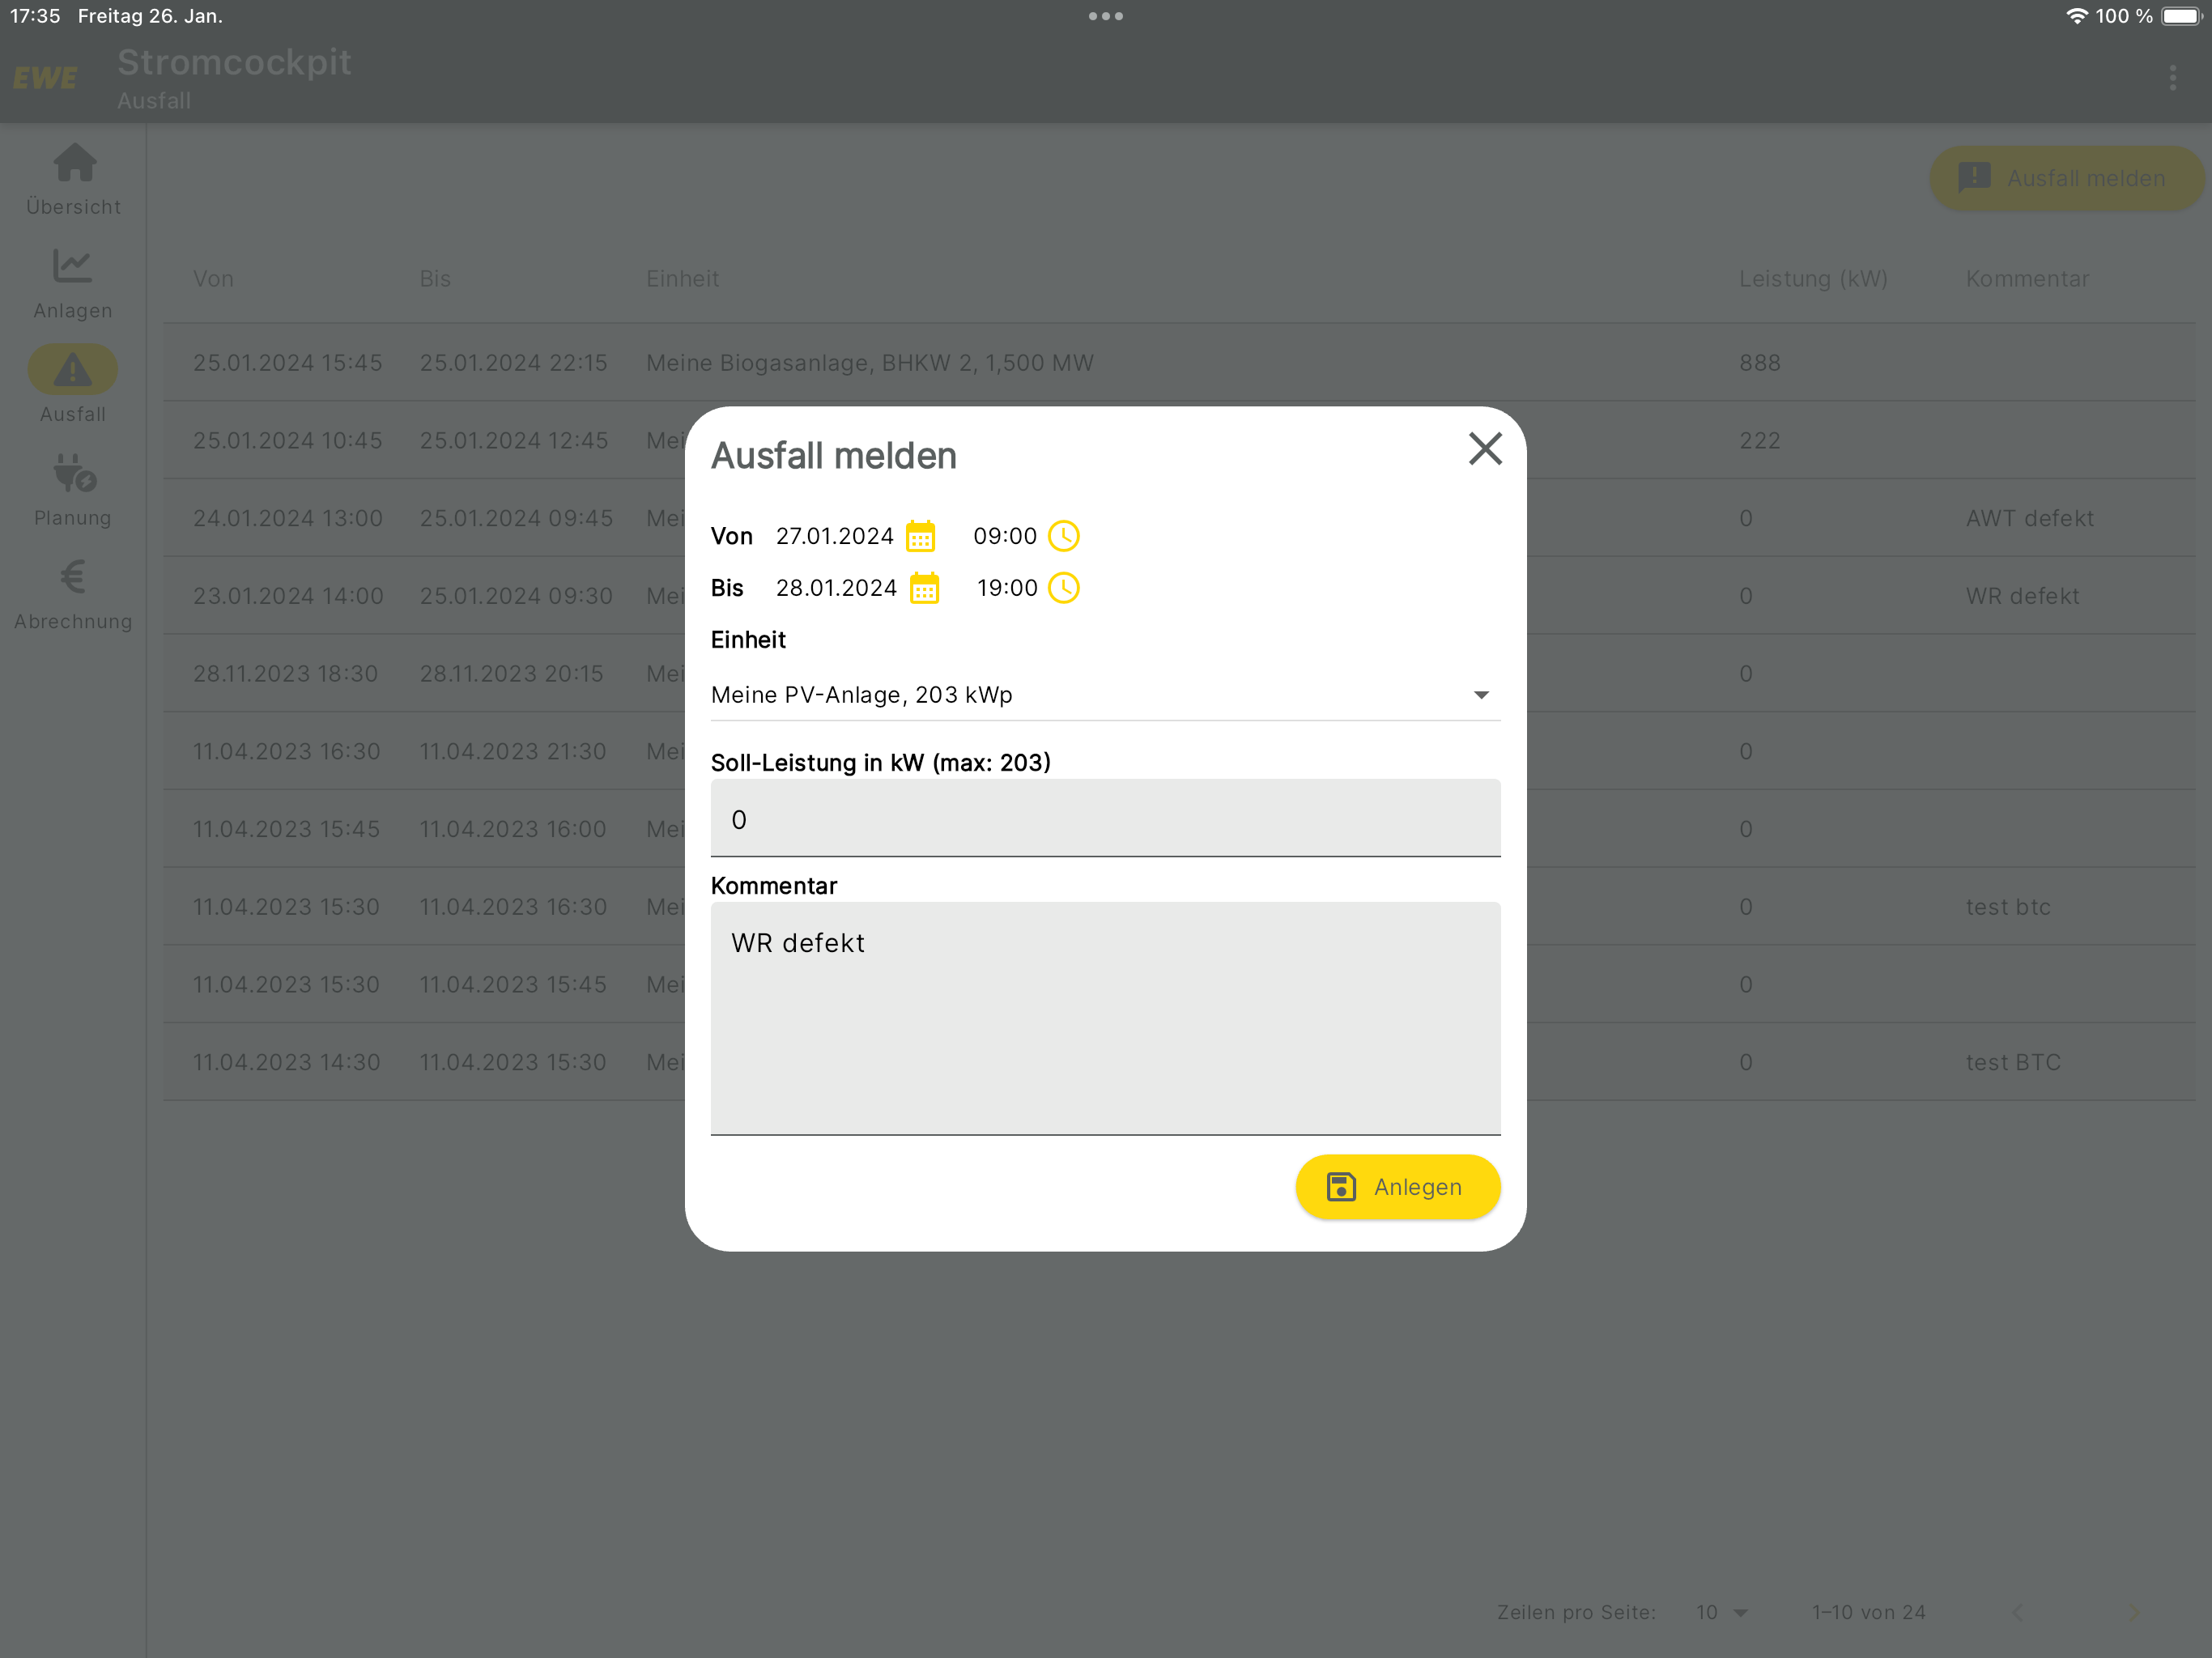Click the Ausfall melden button behind dialog

[x=2066, y=178]
